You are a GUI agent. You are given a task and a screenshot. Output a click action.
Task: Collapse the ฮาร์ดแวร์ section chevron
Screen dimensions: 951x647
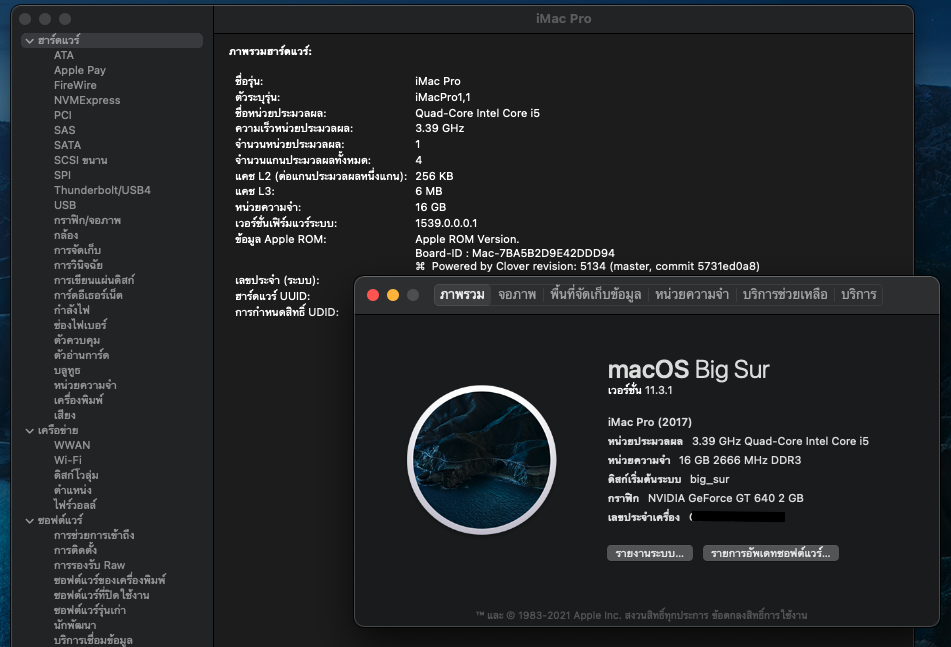pos(29,41)
